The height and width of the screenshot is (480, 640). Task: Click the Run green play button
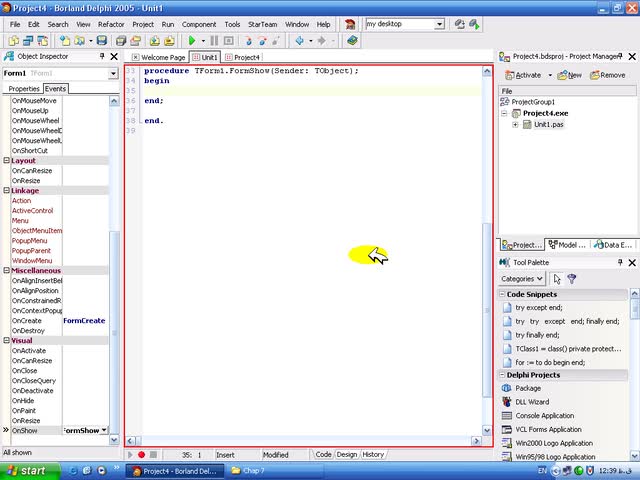pos(191,40)
